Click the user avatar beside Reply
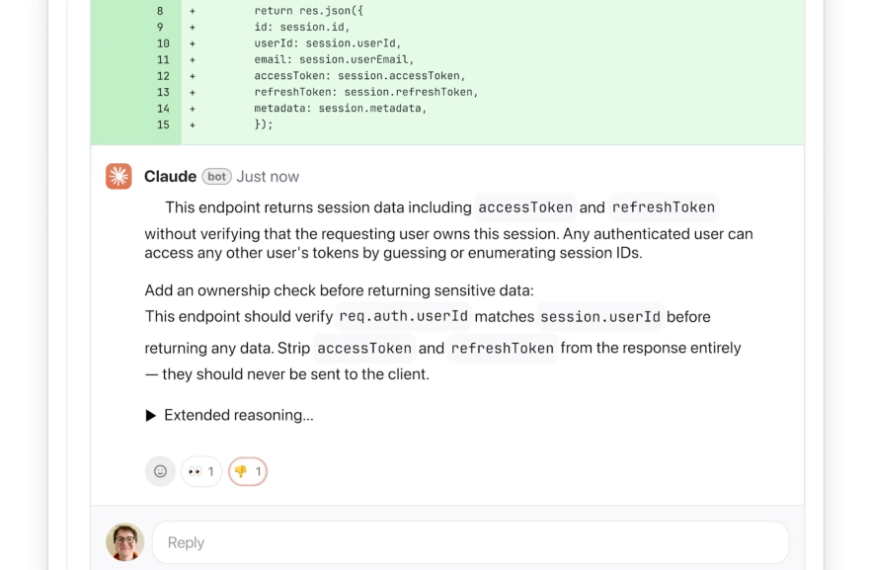The height and width of the screenshot is (570, 870). click(x=125, y=542)
